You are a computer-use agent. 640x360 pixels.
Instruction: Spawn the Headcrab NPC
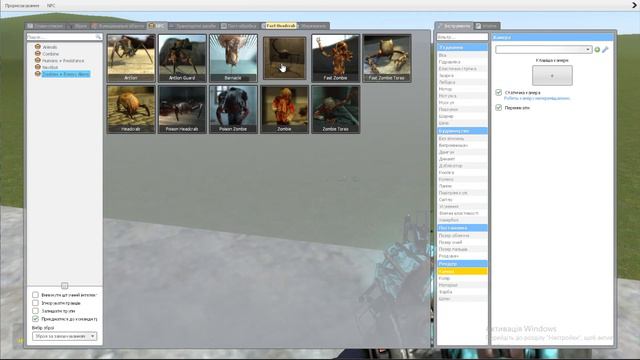click(131, 109)
